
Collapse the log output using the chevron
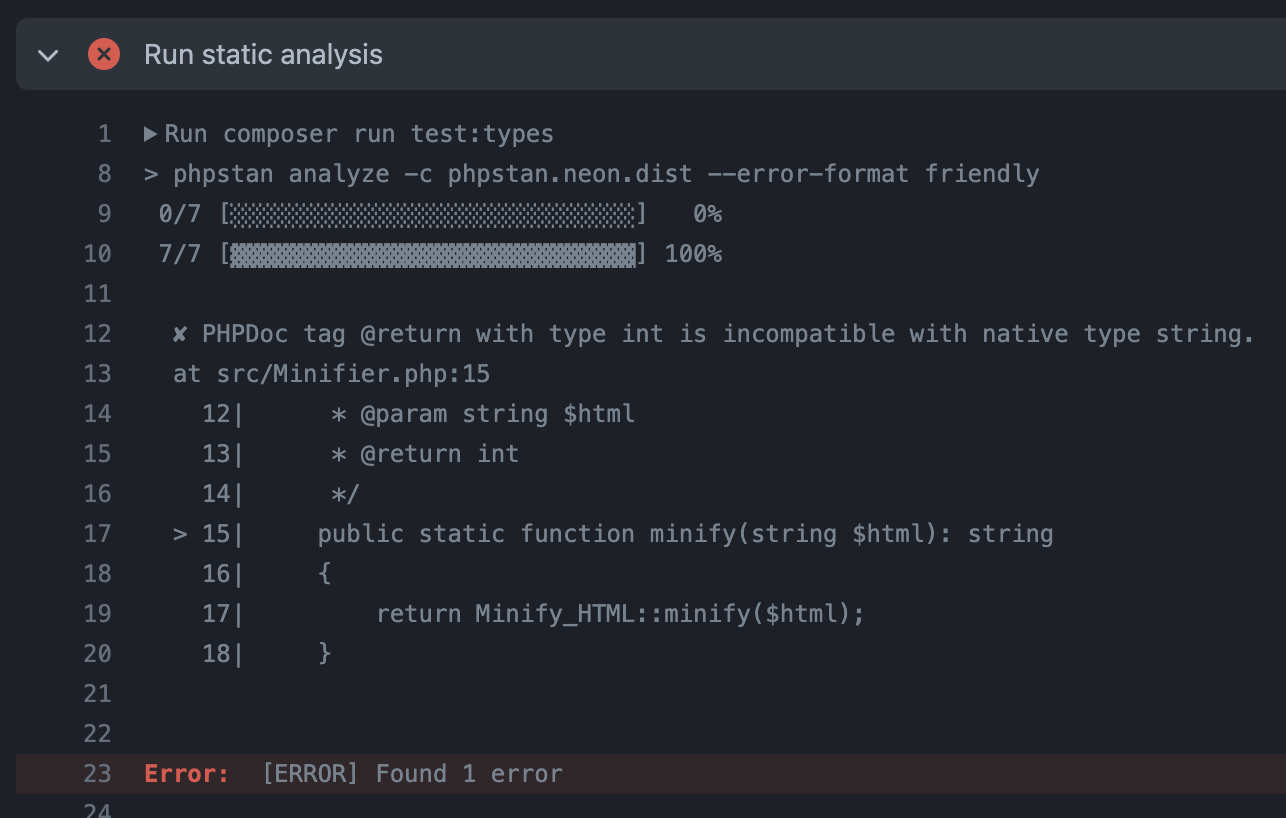pos(48,55)
